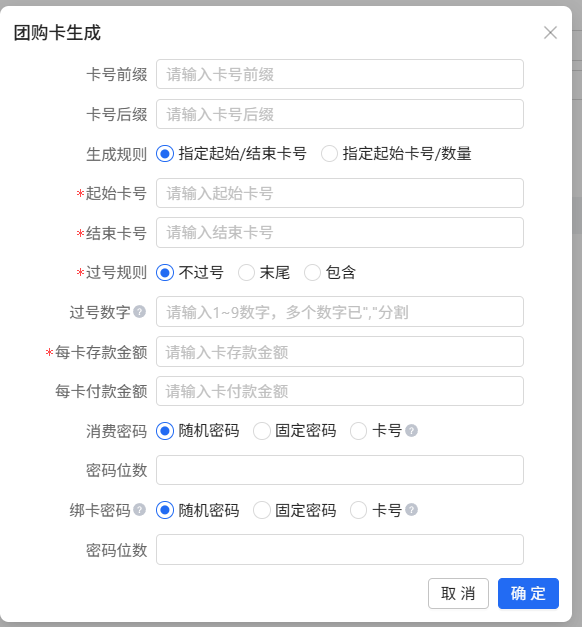
Task: Click the help icon next to 过号数字
Action: [140, 312]
